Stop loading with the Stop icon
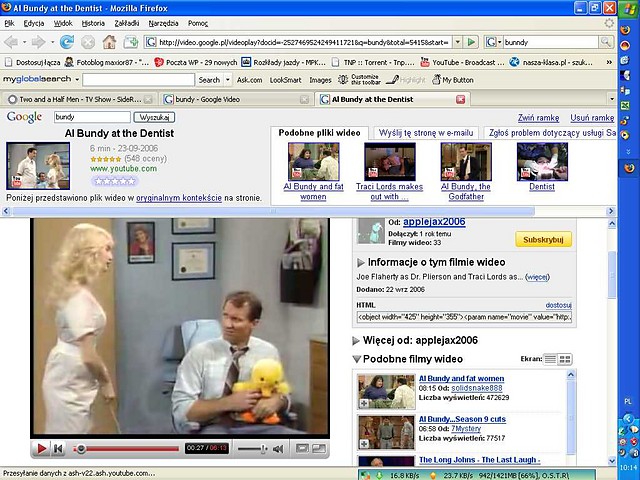Image resolution: width=640 pixels, height=480 pixels. pos(87,42)
